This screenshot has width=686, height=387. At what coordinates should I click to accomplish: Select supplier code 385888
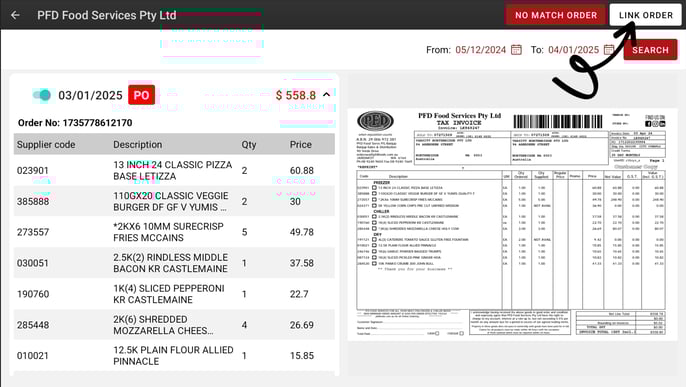point(33,202)
